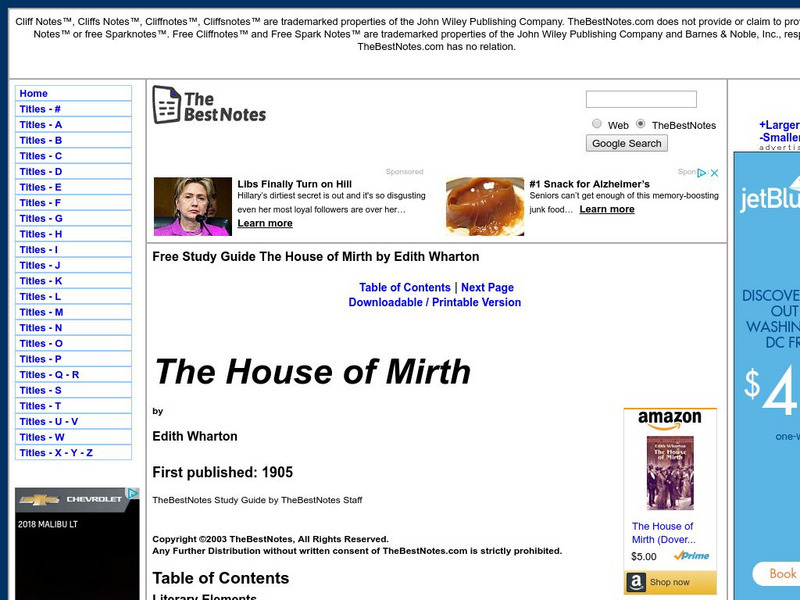Click the Chevrolet ad AdChoices icon
This screenshot has width=800, height=600.
click(x=133, y=493)
